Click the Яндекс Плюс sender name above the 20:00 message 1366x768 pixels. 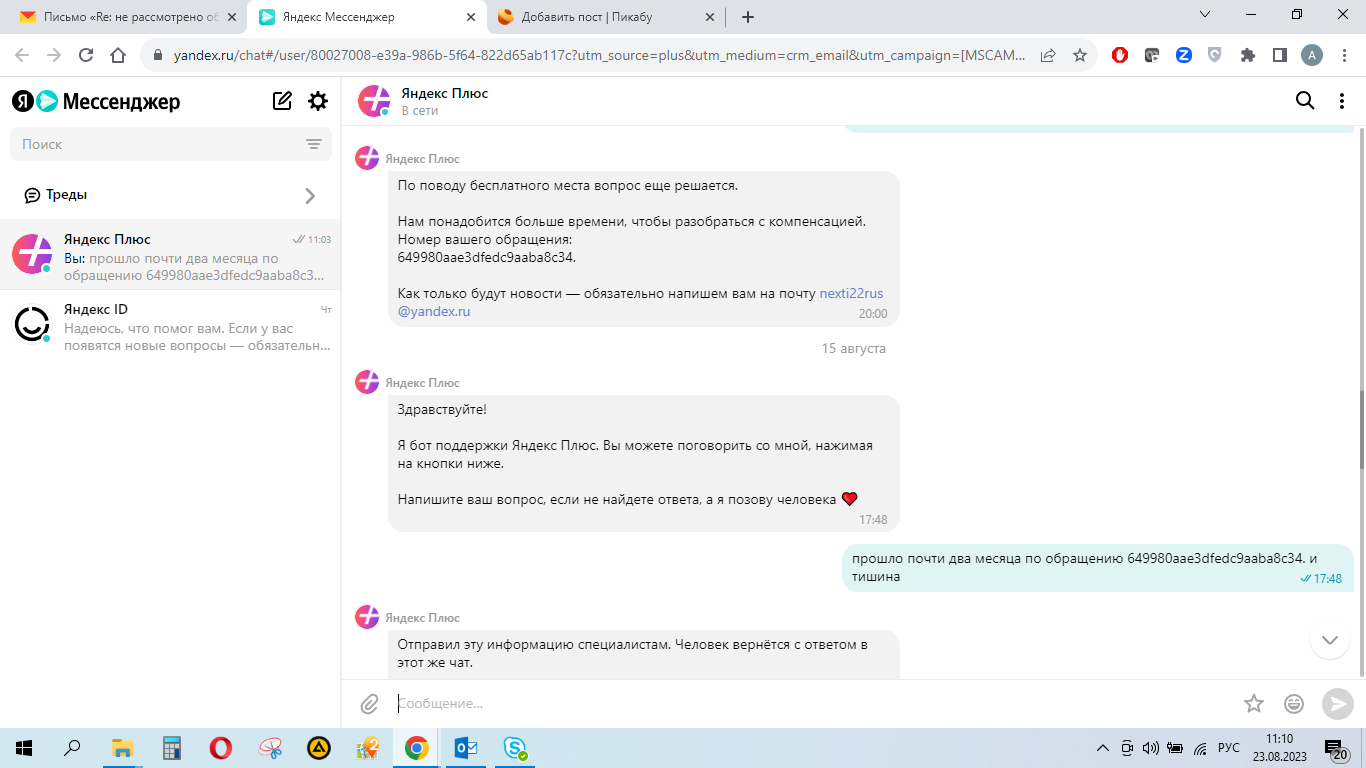tap(423, 159)
